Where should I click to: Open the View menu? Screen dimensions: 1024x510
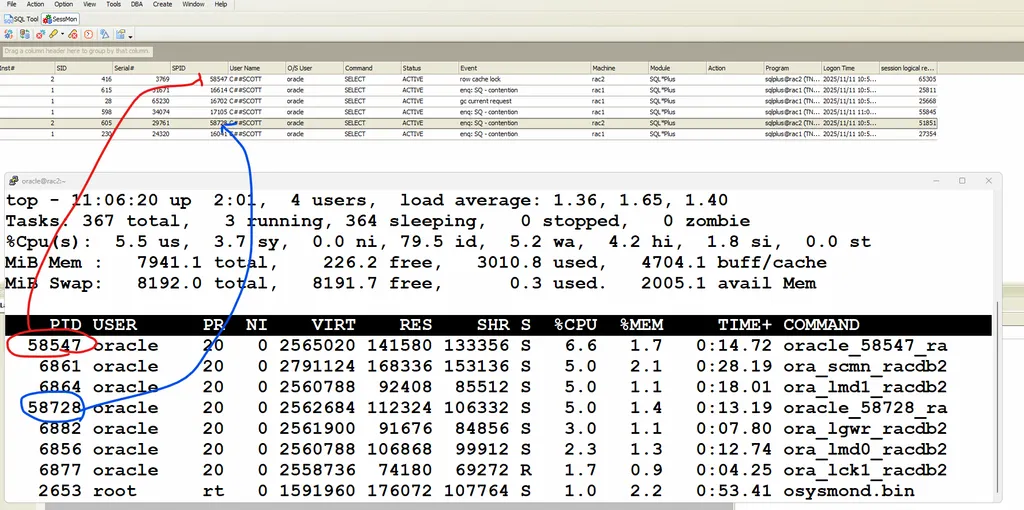coord(89,4)
